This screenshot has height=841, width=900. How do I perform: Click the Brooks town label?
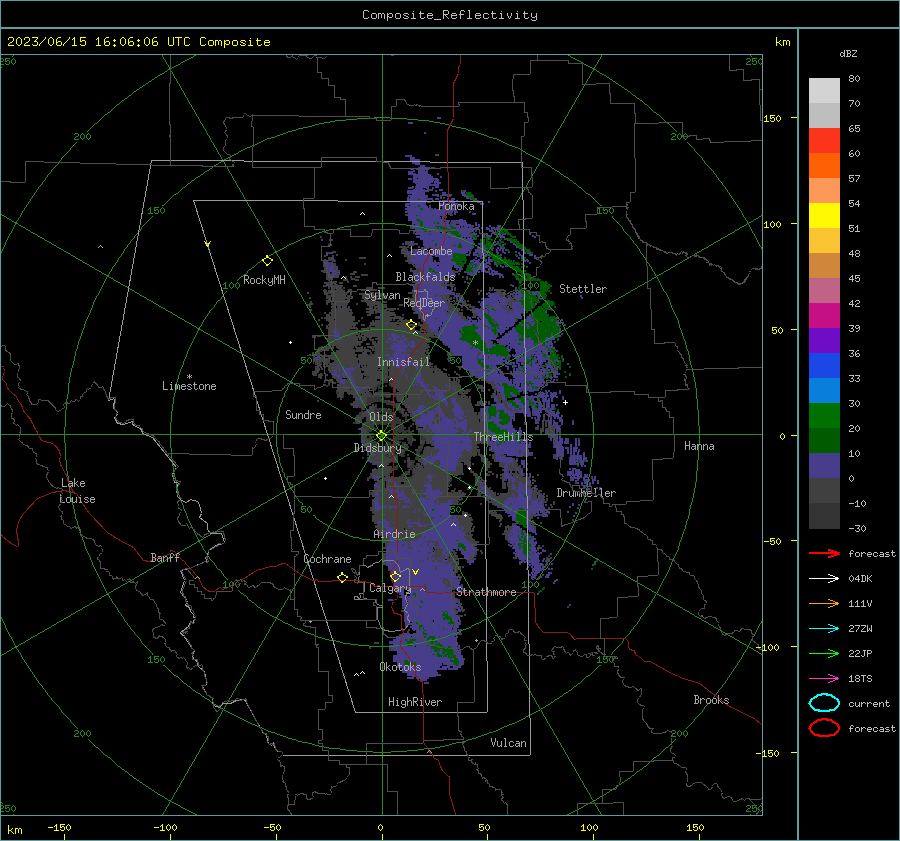click(x=711, y=700)
